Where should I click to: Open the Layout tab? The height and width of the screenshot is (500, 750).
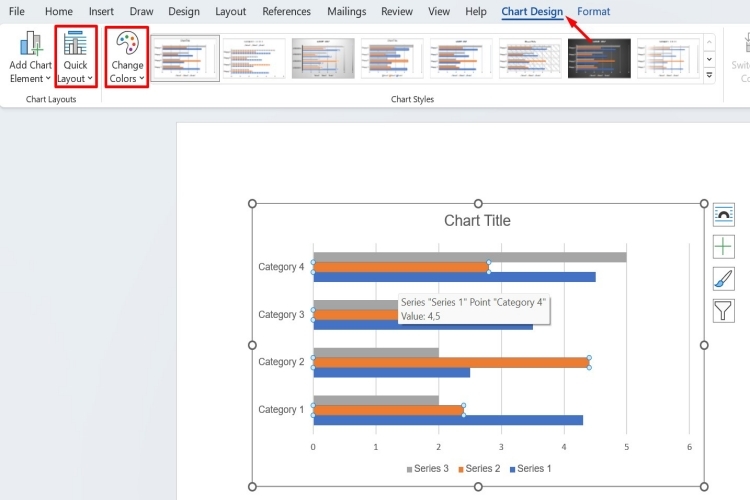(x=230, y=11)
